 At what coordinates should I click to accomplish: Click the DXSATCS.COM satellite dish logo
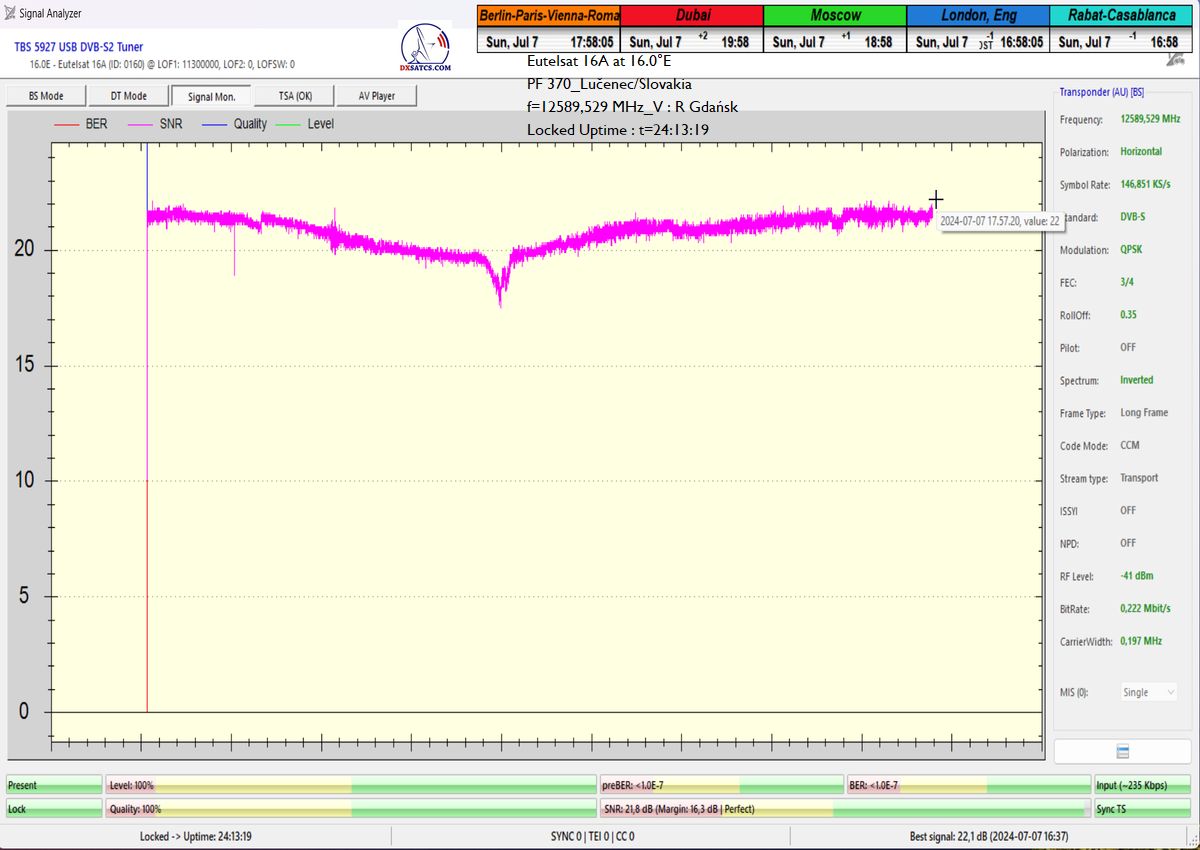pyautogui.click(x=425, y=47)
